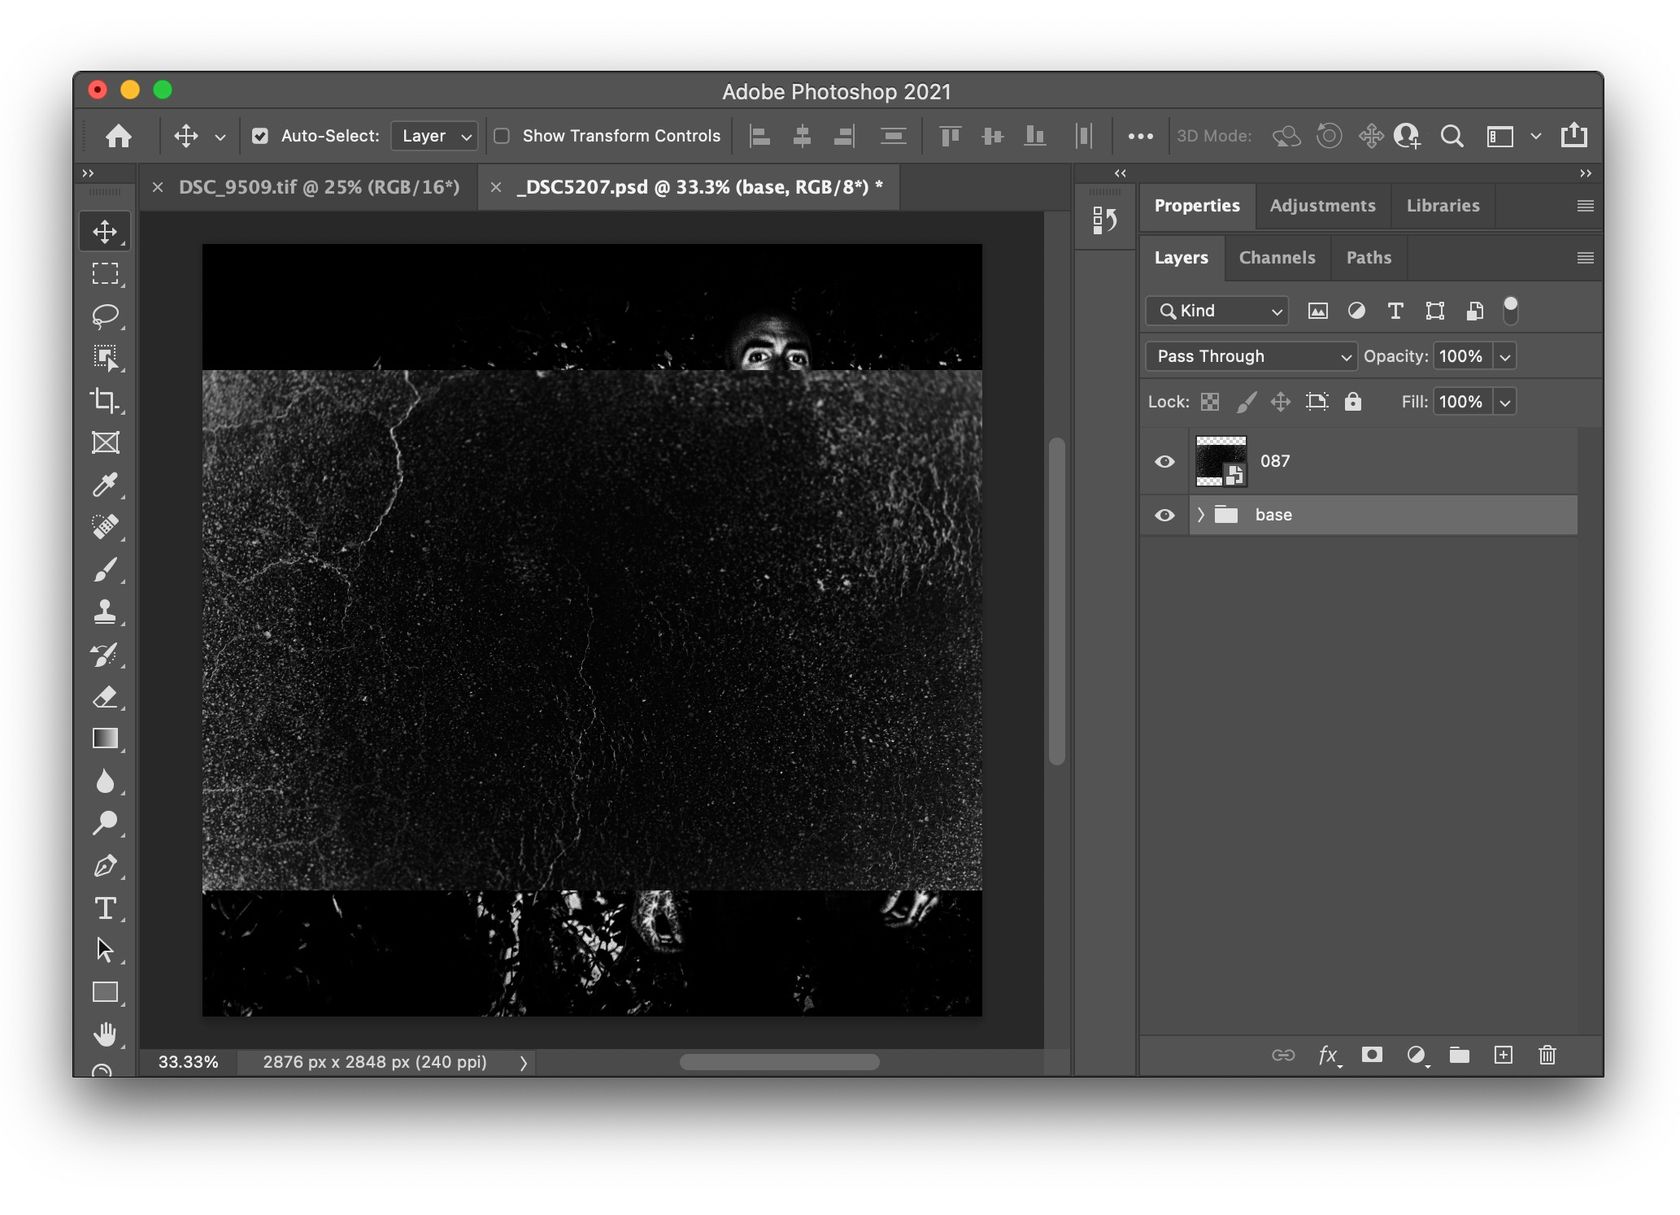Expand the base layer group

pos(1201,515)
